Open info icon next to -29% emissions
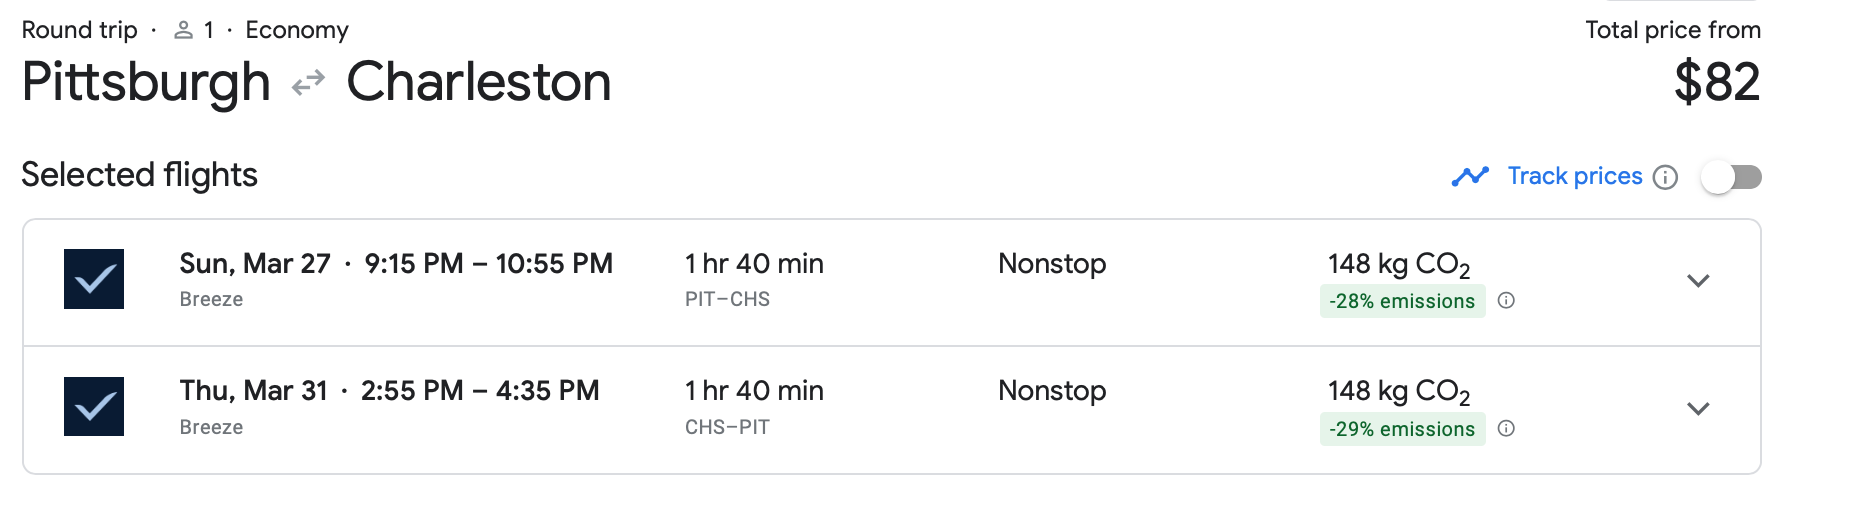The height and width of the screenshot is (510, 1852). (x=1506, y=429)
